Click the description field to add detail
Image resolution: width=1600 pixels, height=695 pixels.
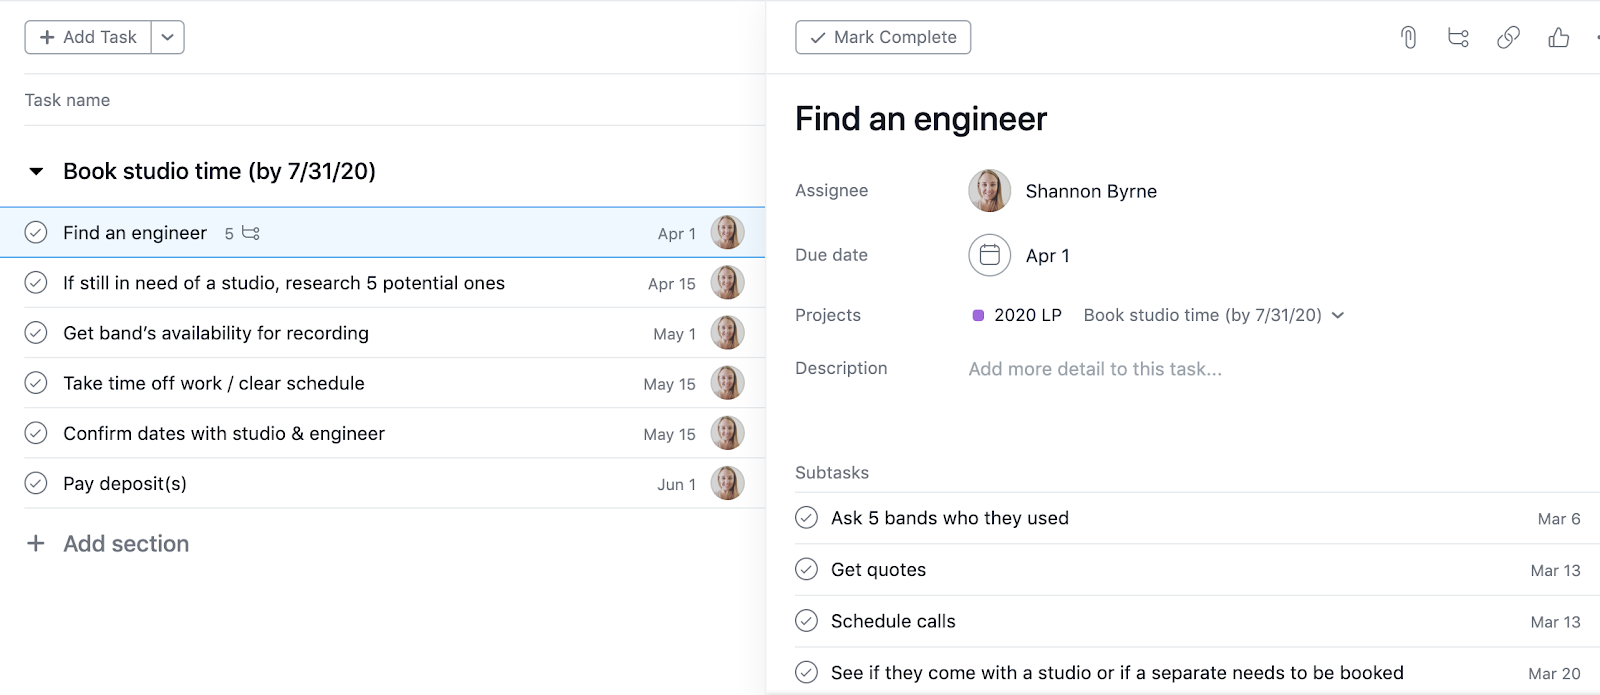[1095, 369]
